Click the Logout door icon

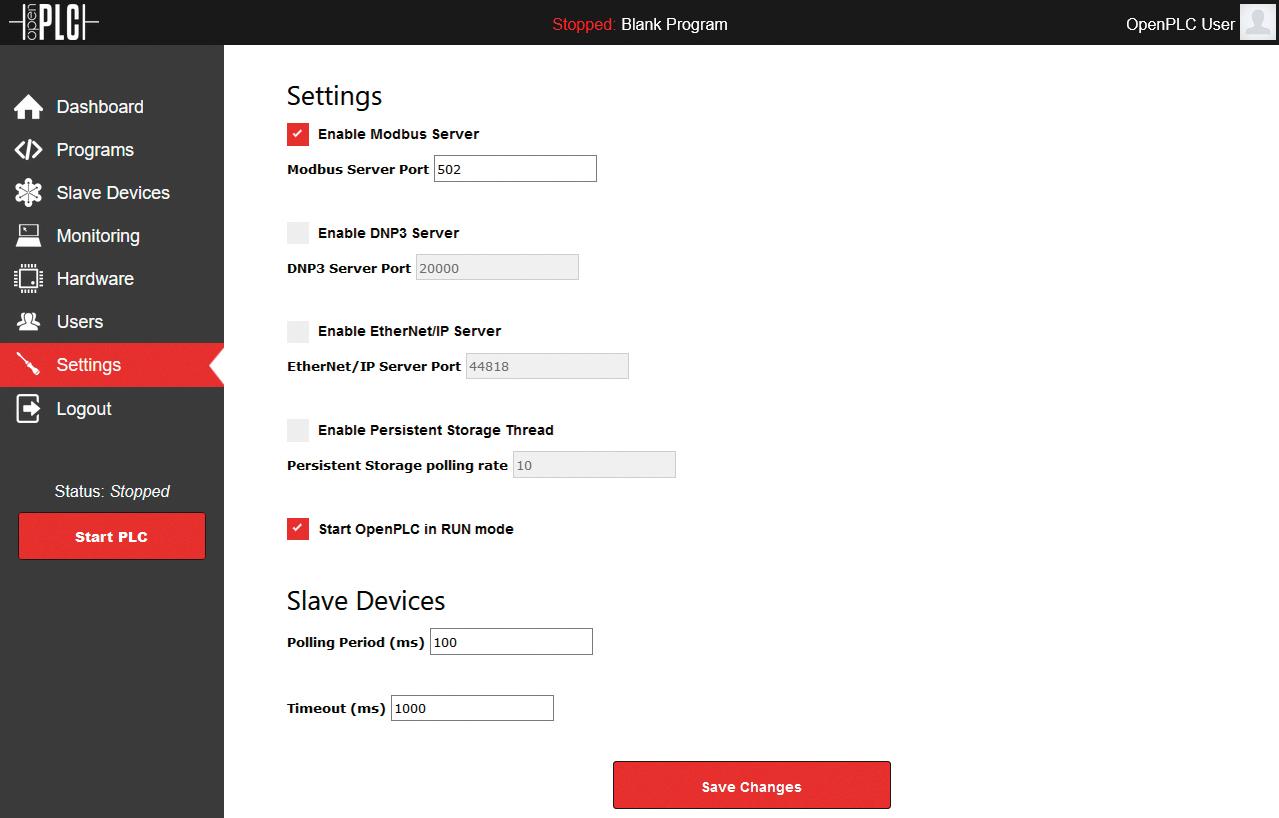[28, 408]
